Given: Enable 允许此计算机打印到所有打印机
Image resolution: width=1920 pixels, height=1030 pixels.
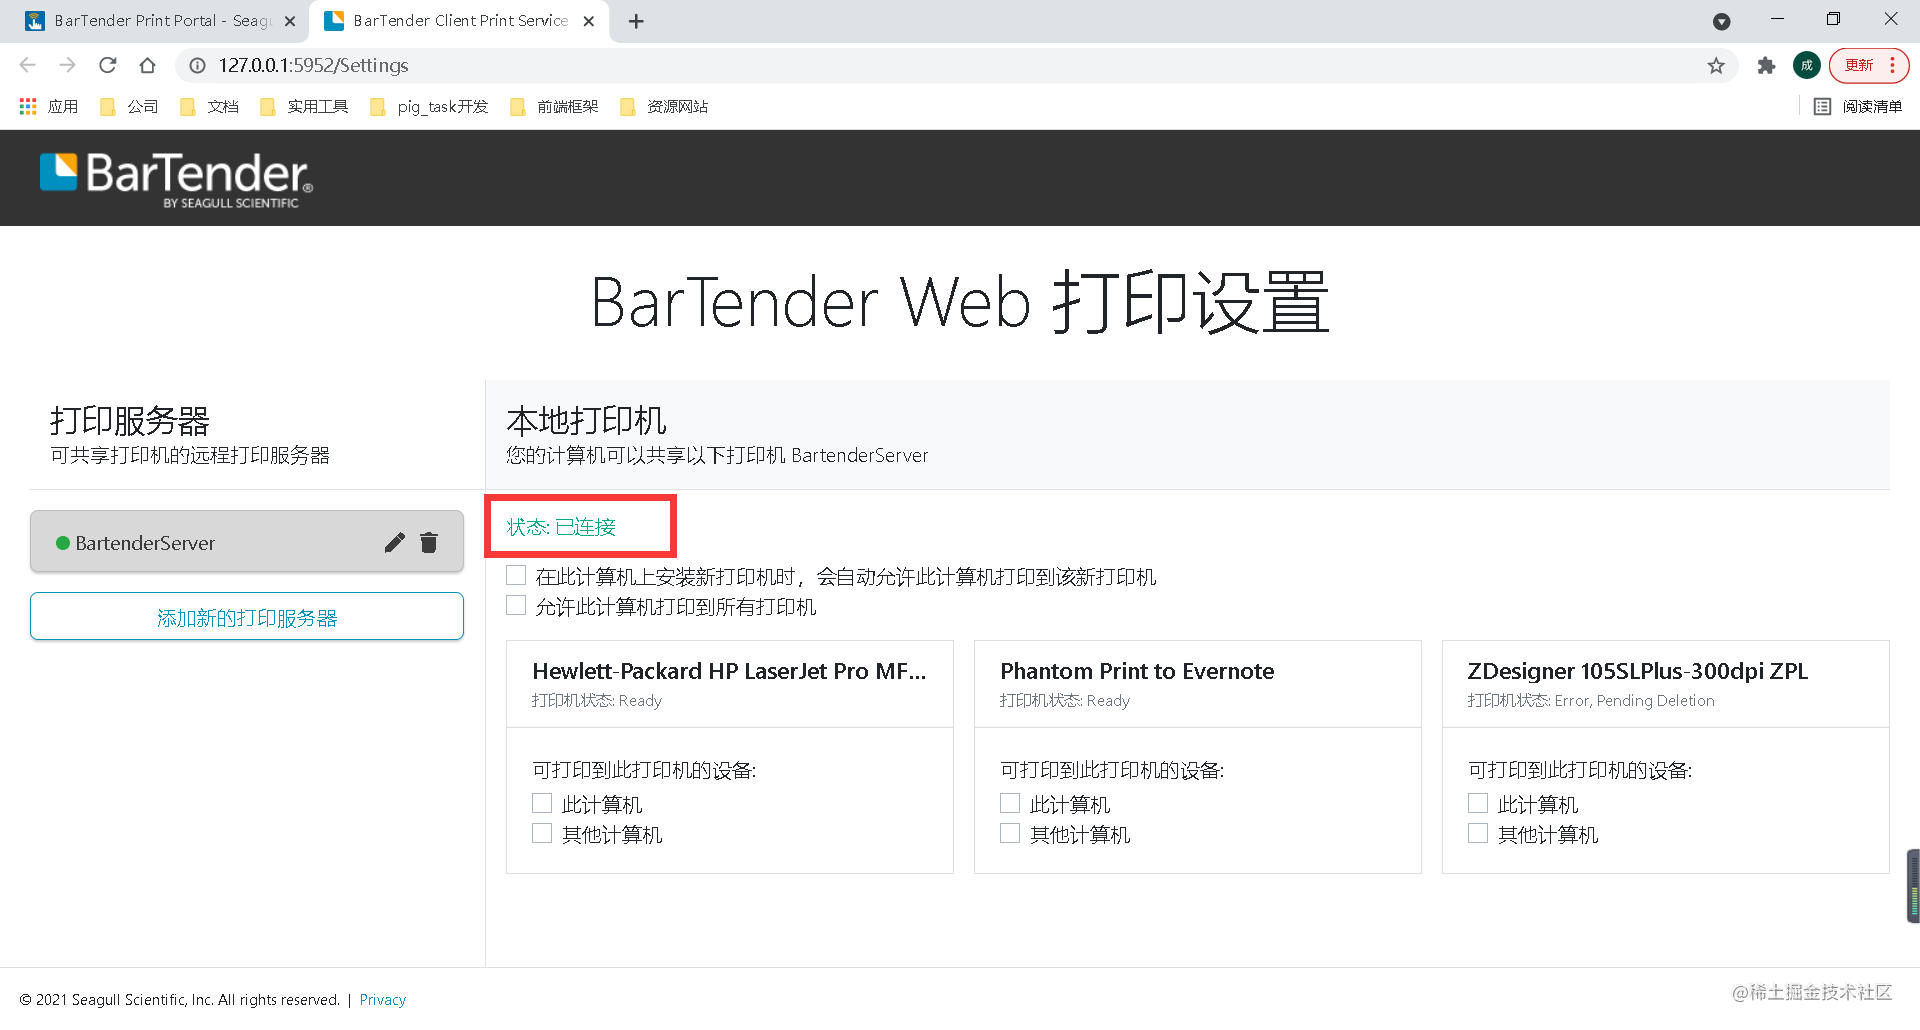Looking at the screenshot, I should click(516, 605).
